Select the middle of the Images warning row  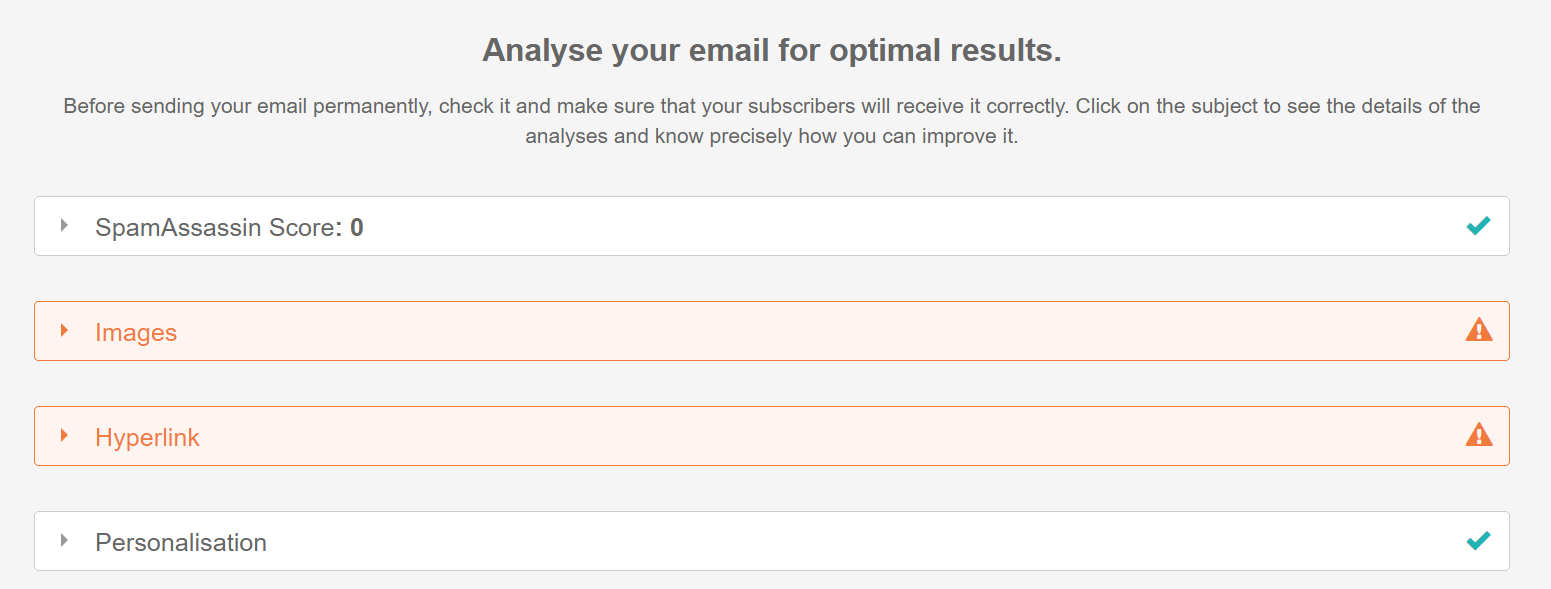[771, 331]
